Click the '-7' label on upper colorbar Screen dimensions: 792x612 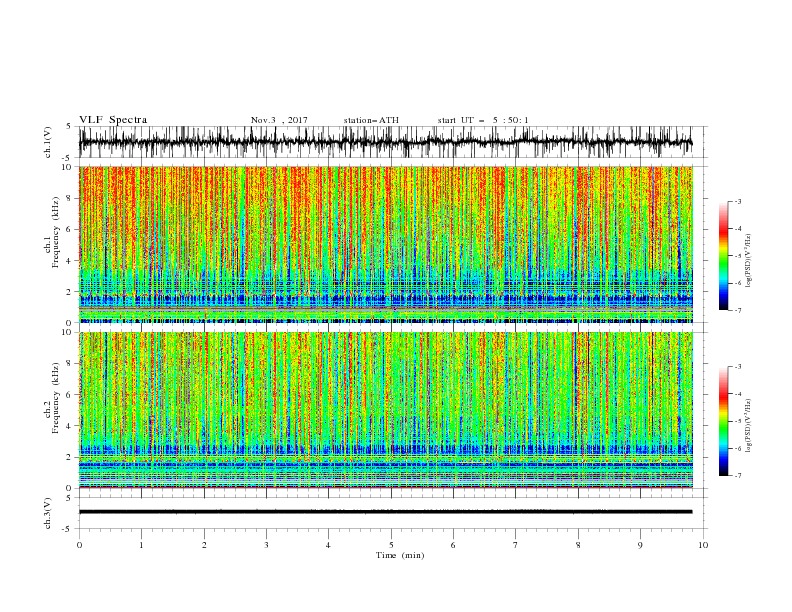coord(738,310)
